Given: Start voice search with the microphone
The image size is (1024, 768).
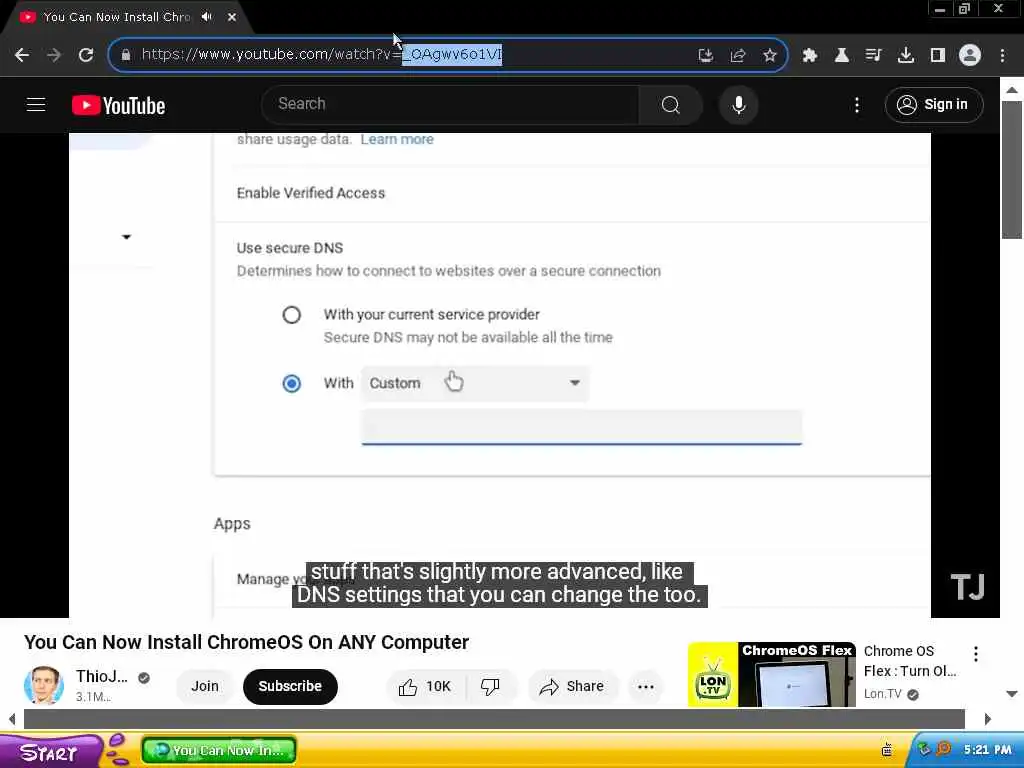Looking at the screenshot, I should click(x=739, y=104).
